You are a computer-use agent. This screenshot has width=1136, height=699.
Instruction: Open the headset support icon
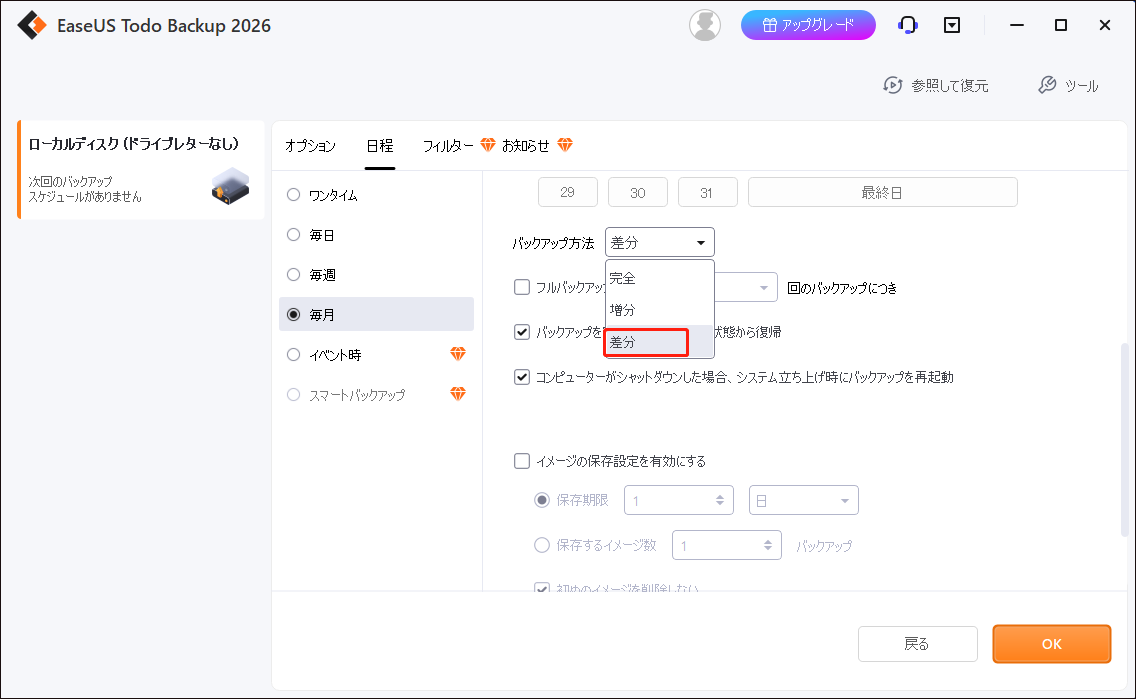click(x=907, y=25)
